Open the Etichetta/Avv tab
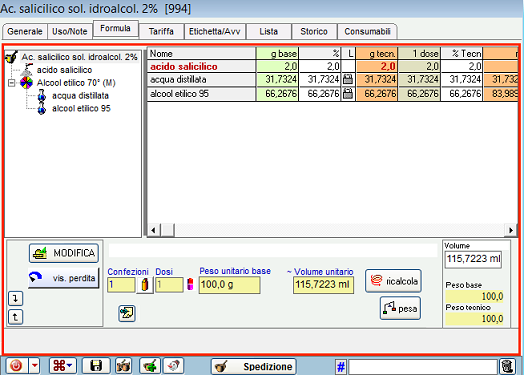Screen dimensions: 524x375 coord(215,31)
